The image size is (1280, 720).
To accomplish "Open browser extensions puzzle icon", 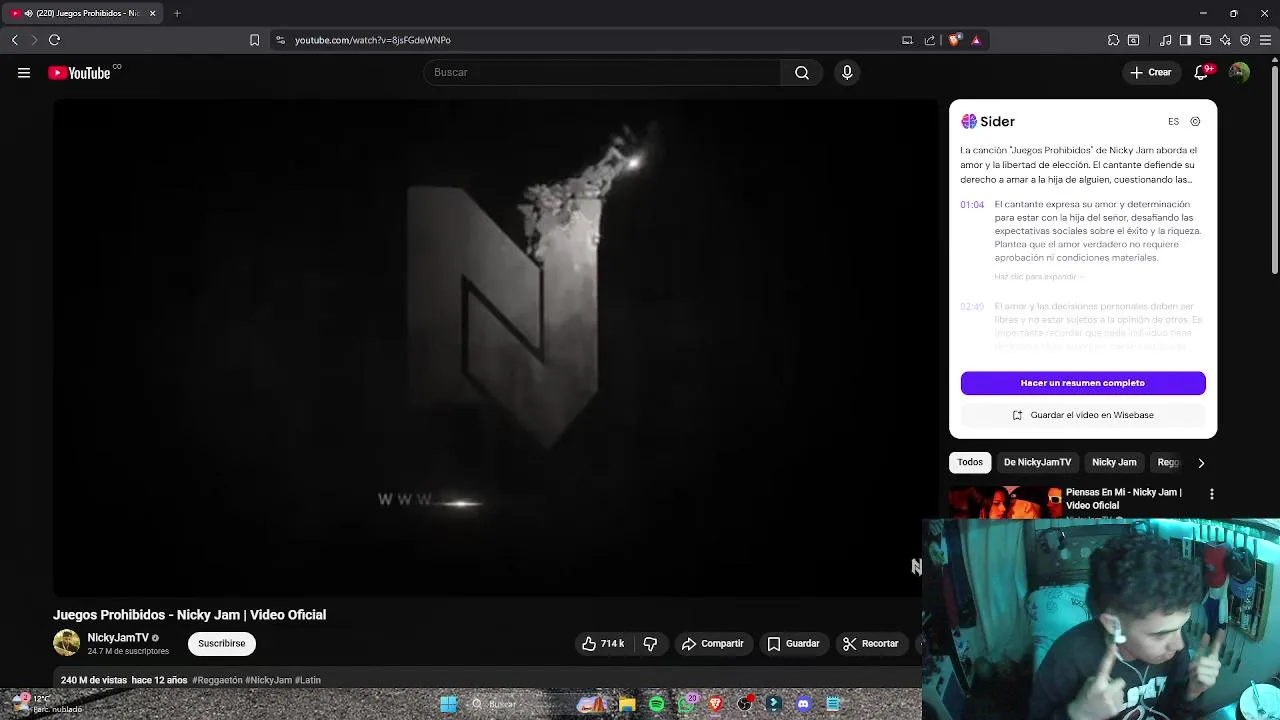I will coord(1113,40).
